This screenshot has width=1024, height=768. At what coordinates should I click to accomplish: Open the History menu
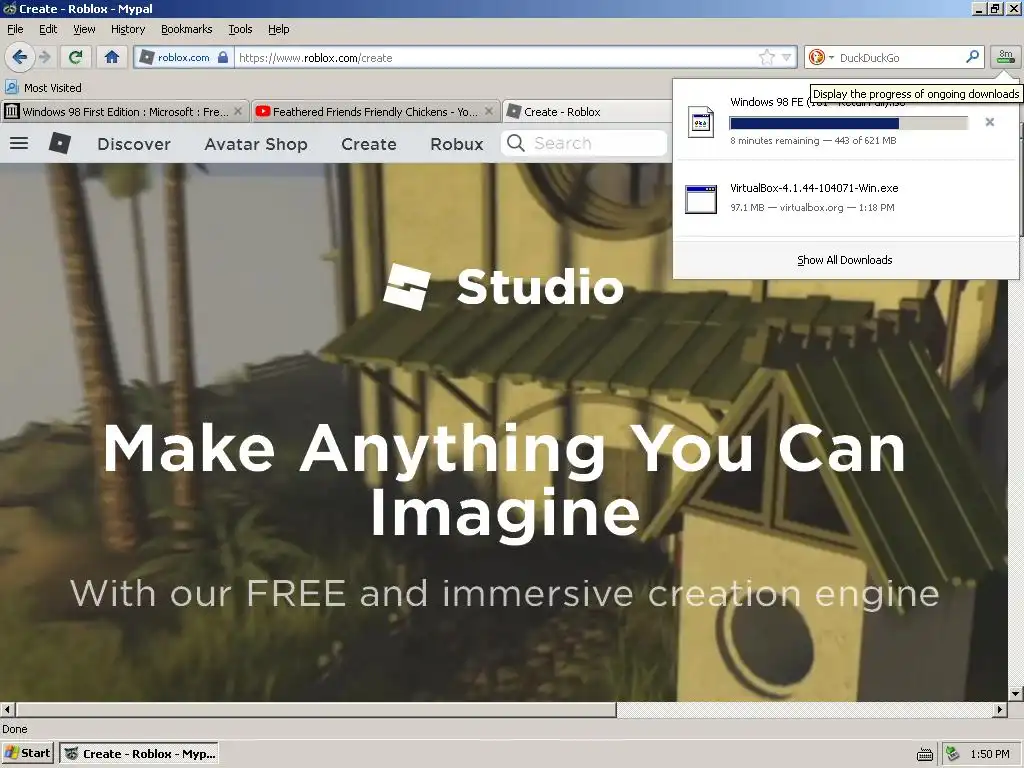pyautogui.click(x=127, y=29)
